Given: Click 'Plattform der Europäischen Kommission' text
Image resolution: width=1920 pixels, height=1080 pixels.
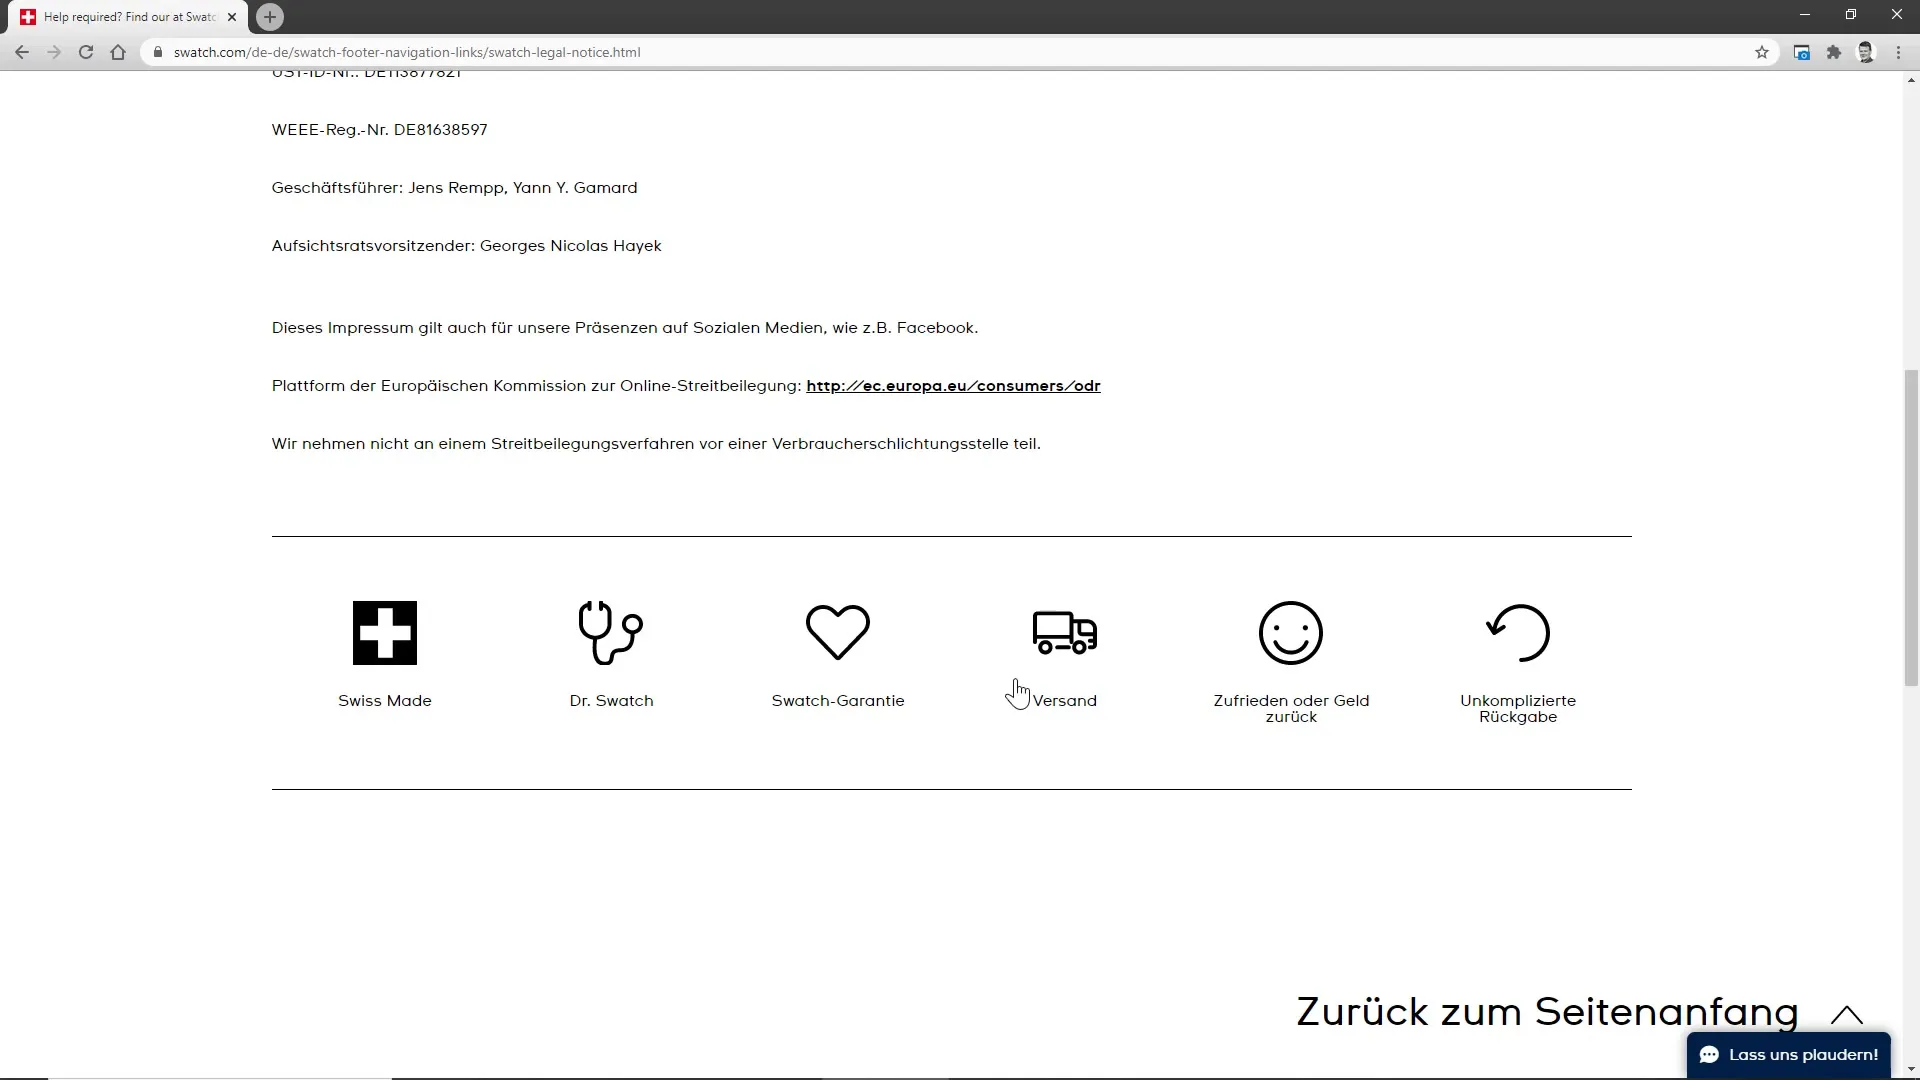Looking at the screenshot, I should (x=536, y=386).
